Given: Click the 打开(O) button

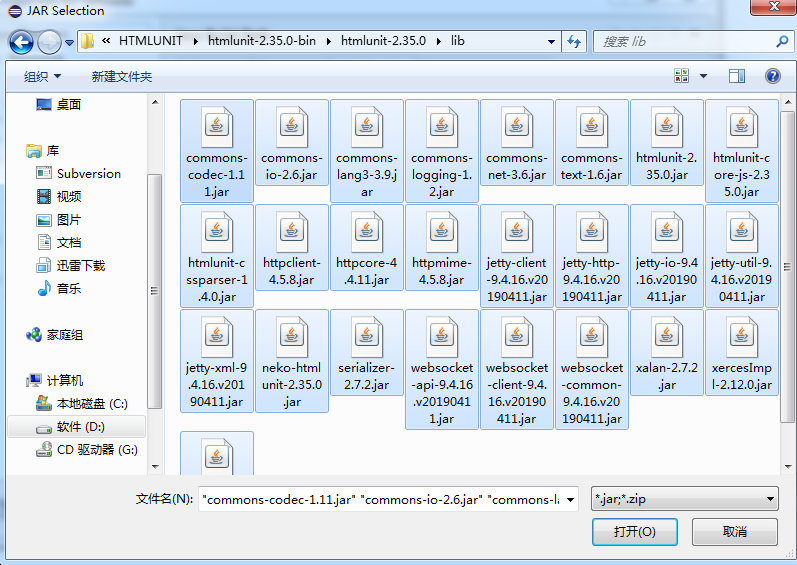Looking at the screenshot, I should click(634, 531).
